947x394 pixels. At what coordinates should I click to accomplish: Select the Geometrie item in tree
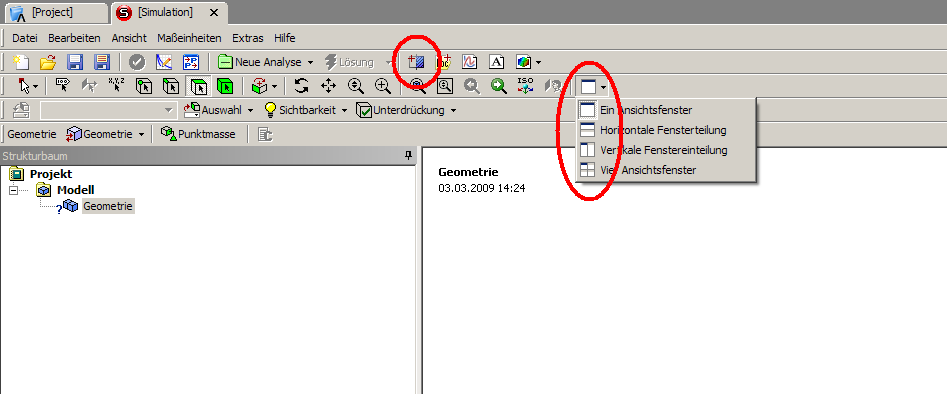click(x=108, y=206)
